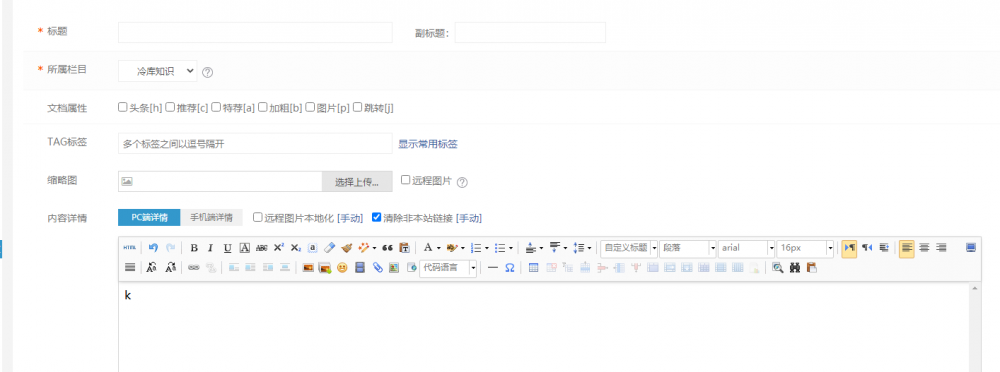Open help icon beside 远程图片 checkbox
This screenshot has height=372, width=1000.
click(x=462, y=182)
